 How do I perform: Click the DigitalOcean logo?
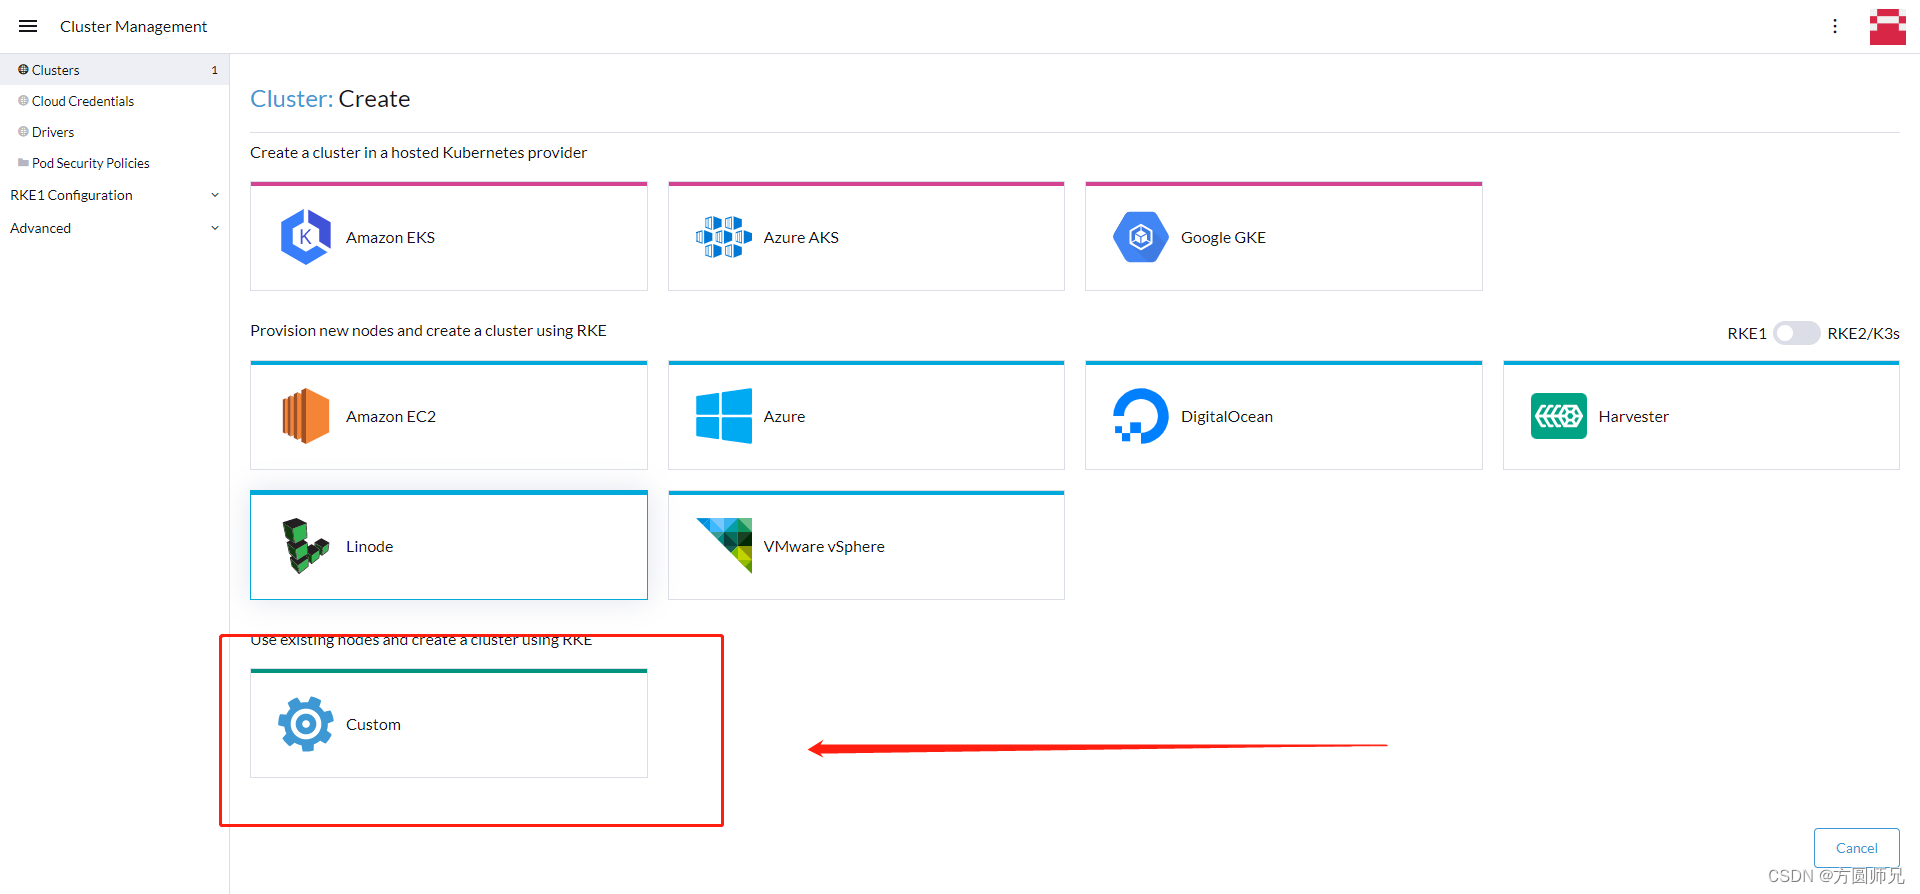[1141, 416]
